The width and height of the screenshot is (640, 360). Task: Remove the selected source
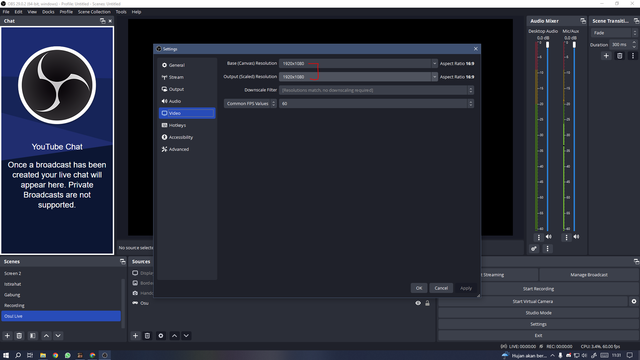click(147, 336)
